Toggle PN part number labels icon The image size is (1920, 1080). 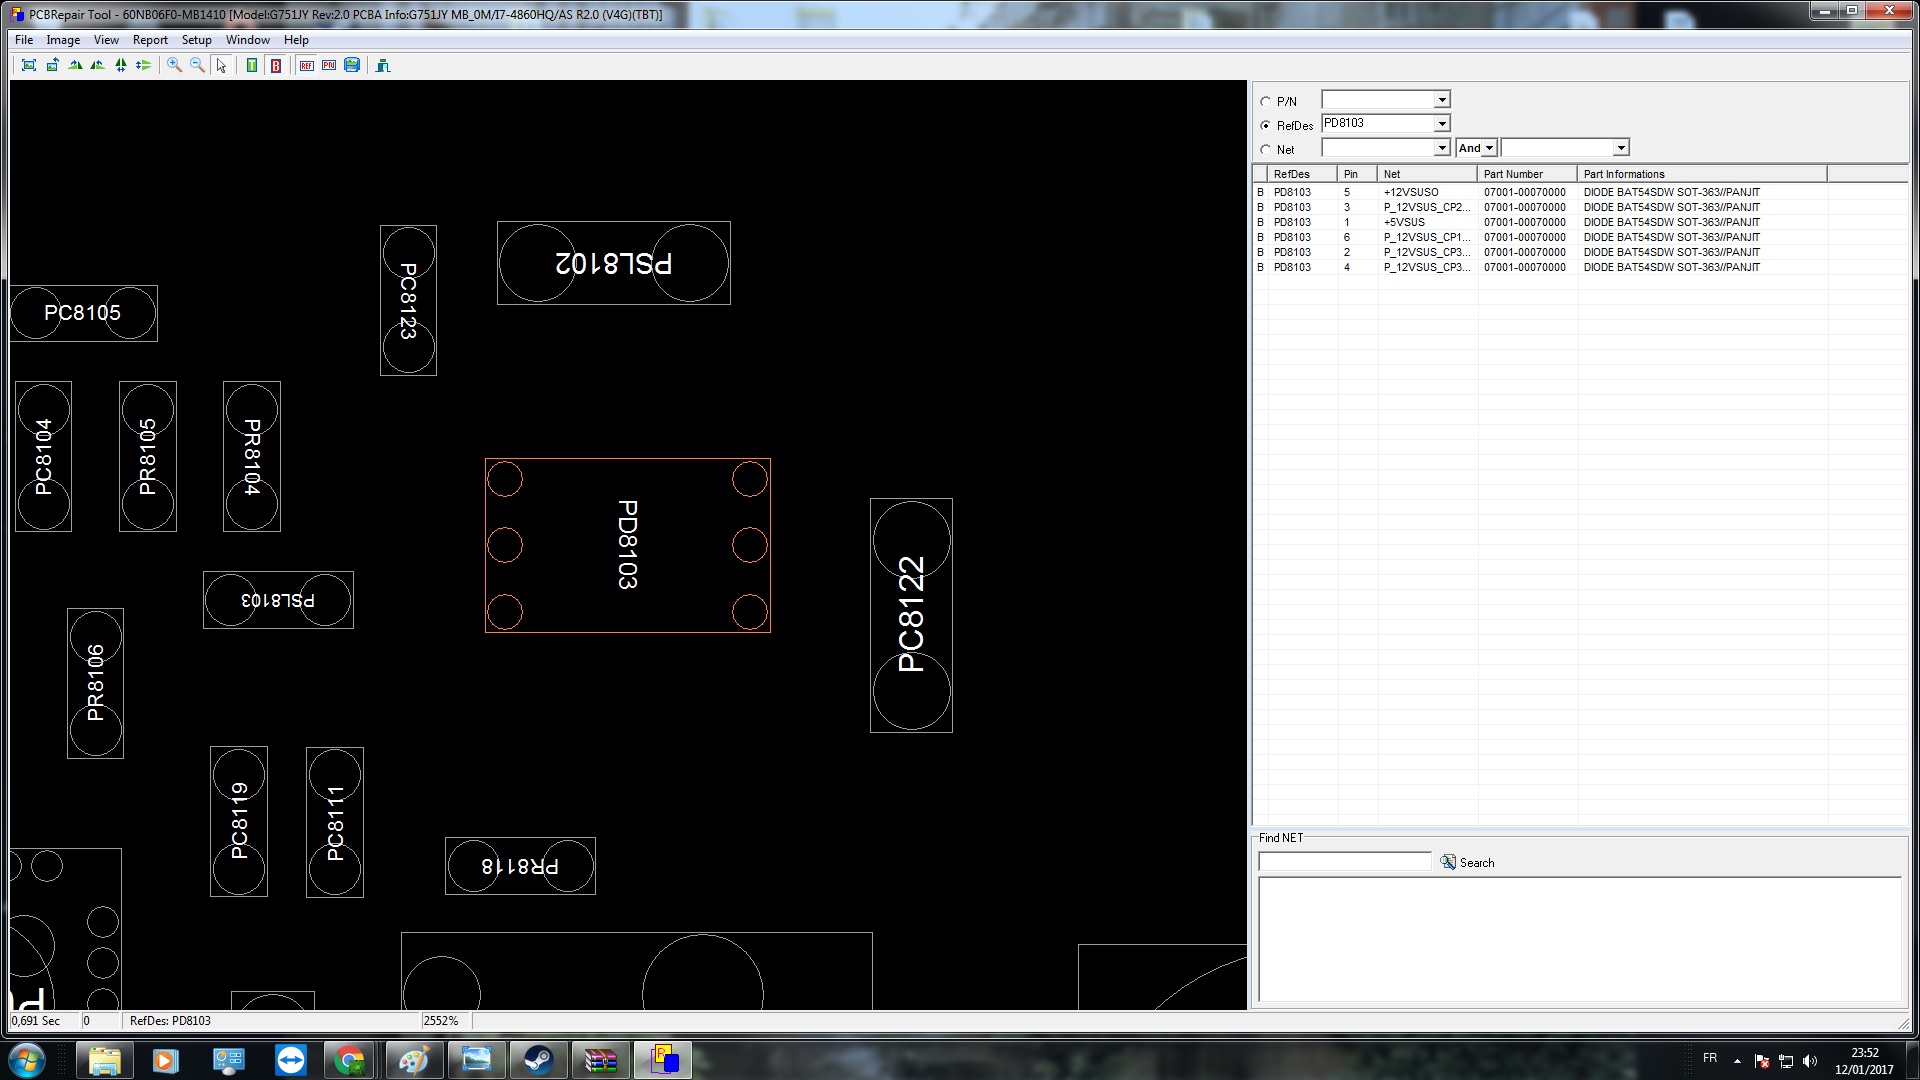click(x=329, y=65)
